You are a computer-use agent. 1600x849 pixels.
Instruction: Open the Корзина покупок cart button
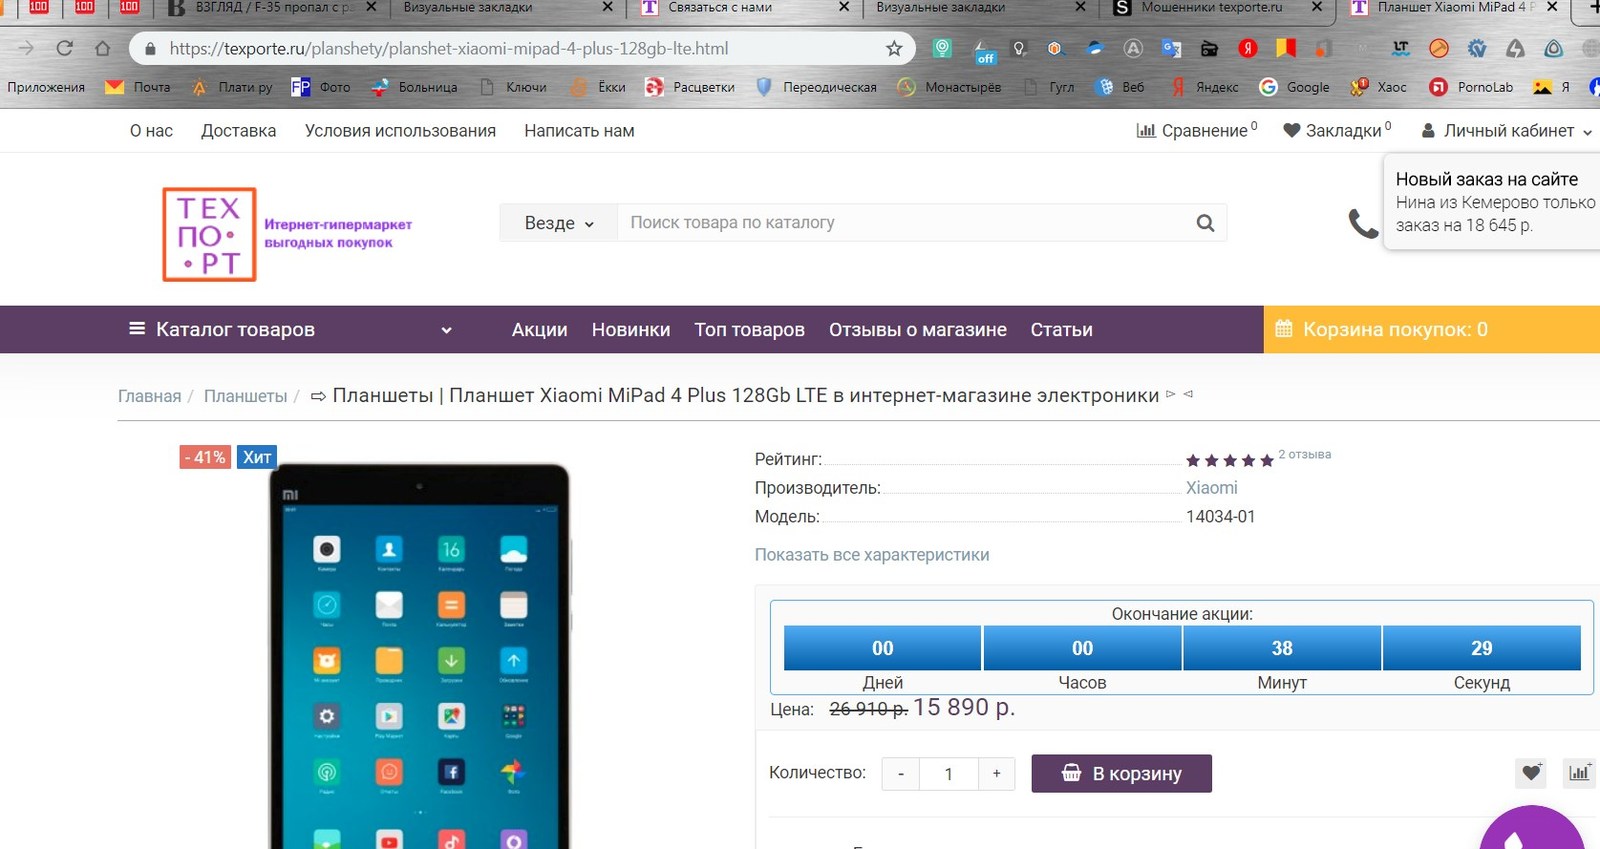coord(1432,329)
